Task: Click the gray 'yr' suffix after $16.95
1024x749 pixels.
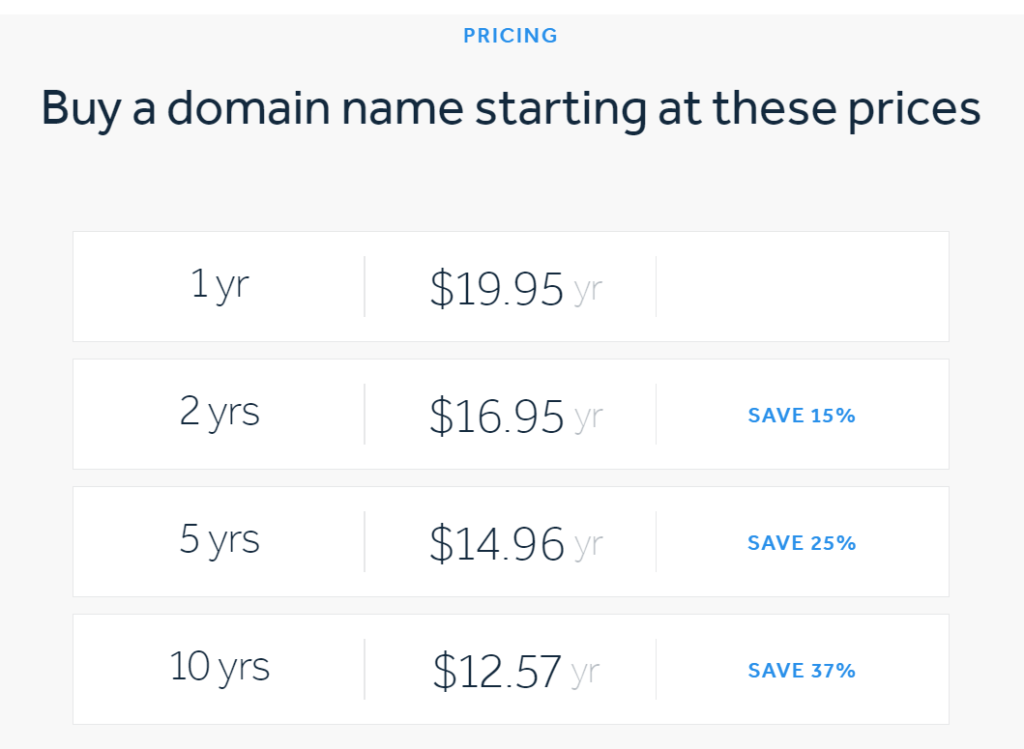Action: coord(588,419)
